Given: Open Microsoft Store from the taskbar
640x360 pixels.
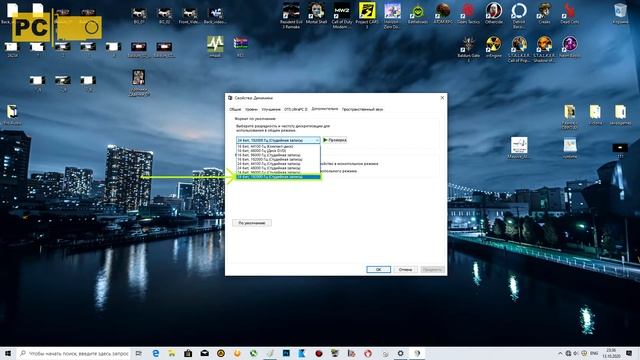Looking at the screenshot, I should (188, 353).
